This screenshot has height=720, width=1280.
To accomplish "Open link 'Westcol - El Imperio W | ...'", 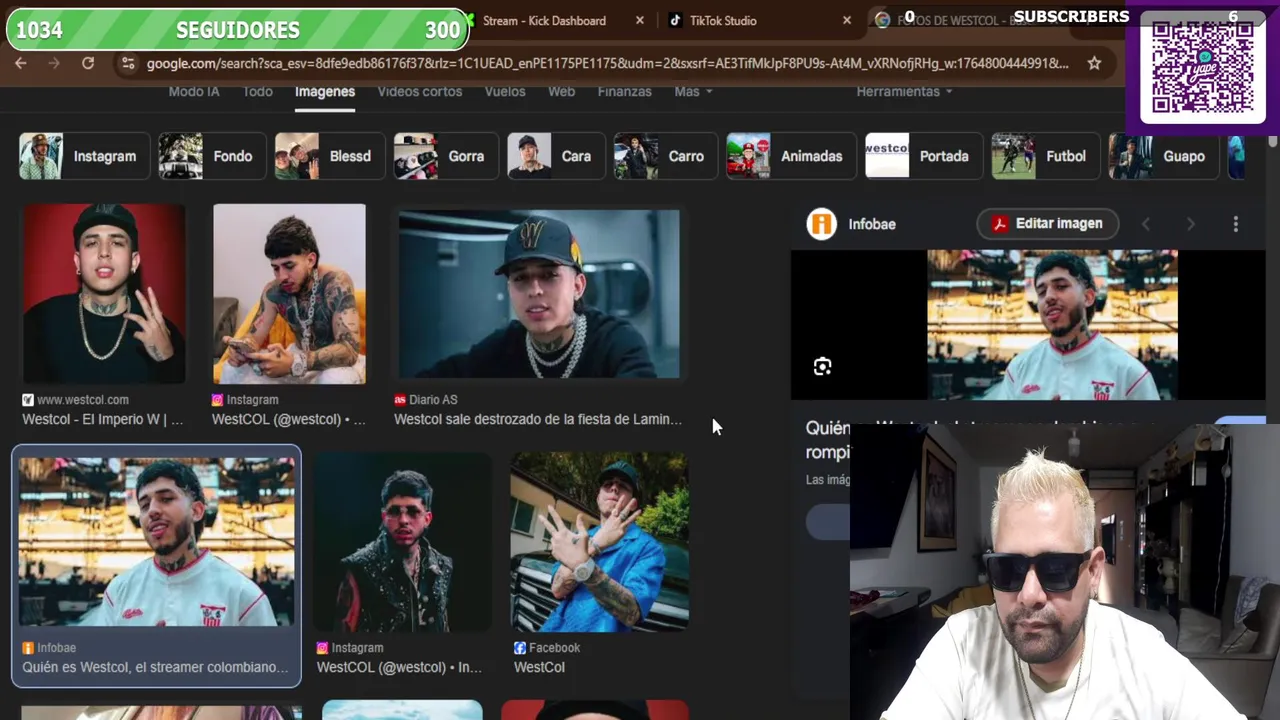I will [103, 419].
